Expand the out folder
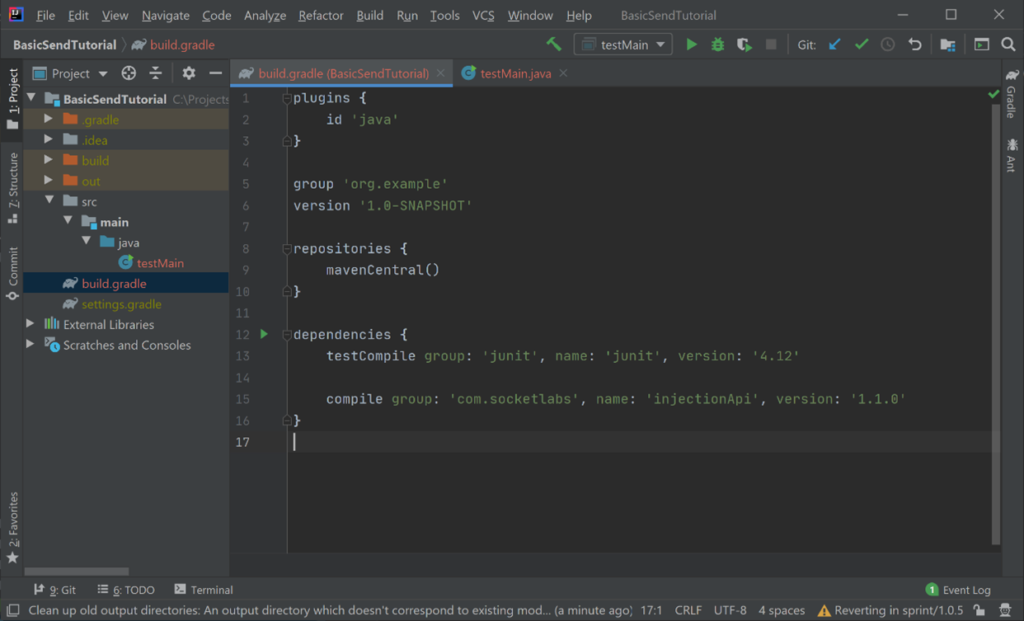Screen dimensions: 1024x621 point(48,180)
